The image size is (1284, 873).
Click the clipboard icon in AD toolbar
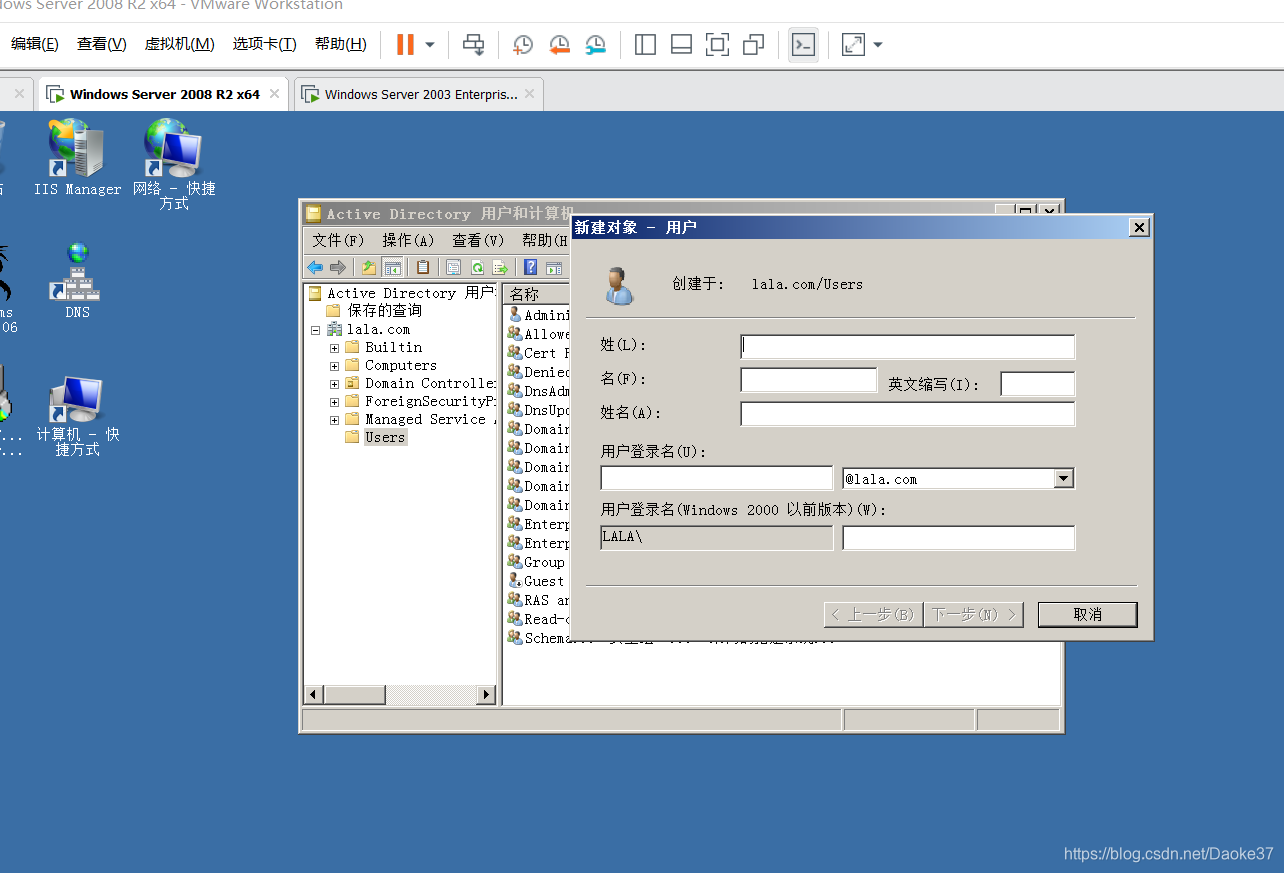423,267
